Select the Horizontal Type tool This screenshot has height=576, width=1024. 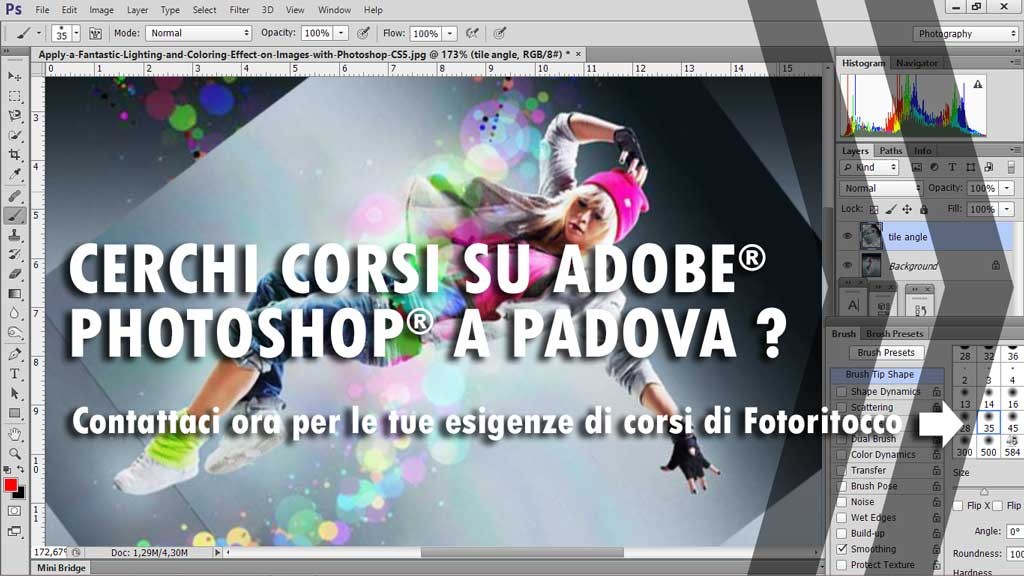pos(14,374)
